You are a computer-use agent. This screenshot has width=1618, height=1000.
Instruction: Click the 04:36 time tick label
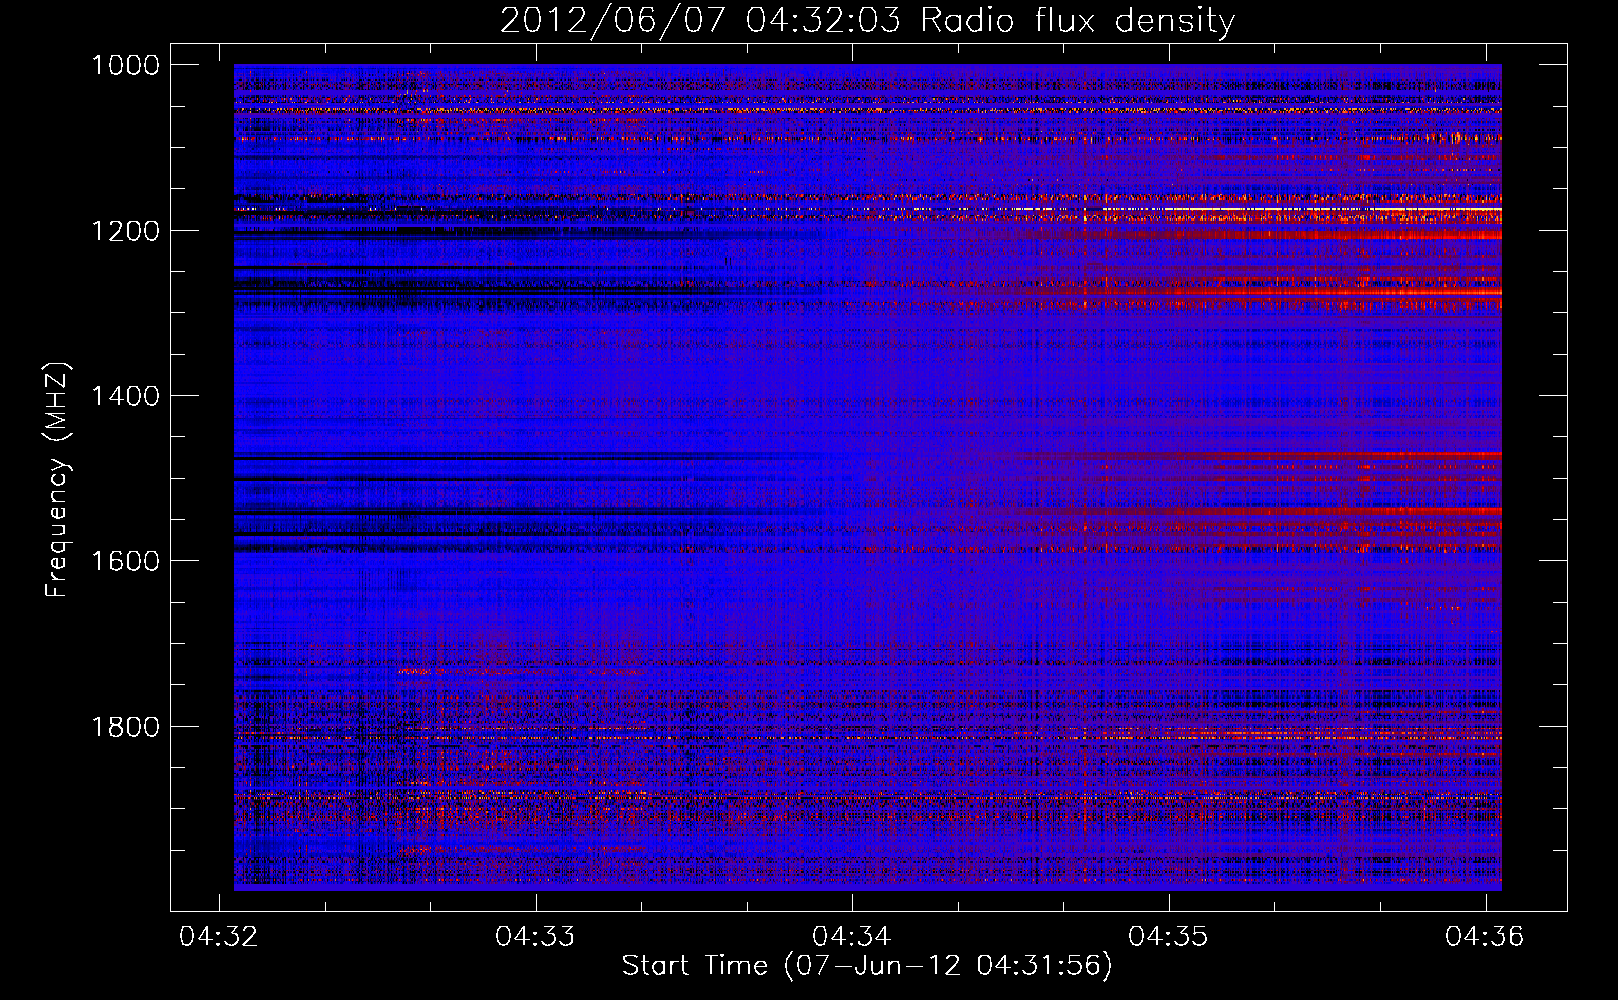tap(1485, 936)
